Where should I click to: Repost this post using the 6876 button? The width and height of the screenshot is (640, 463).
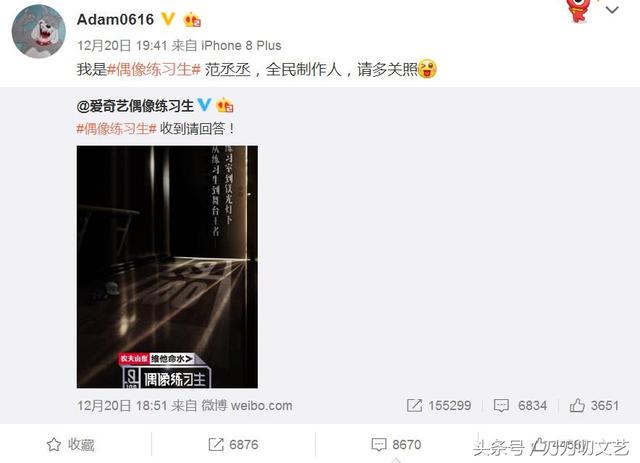click(233, 444)
